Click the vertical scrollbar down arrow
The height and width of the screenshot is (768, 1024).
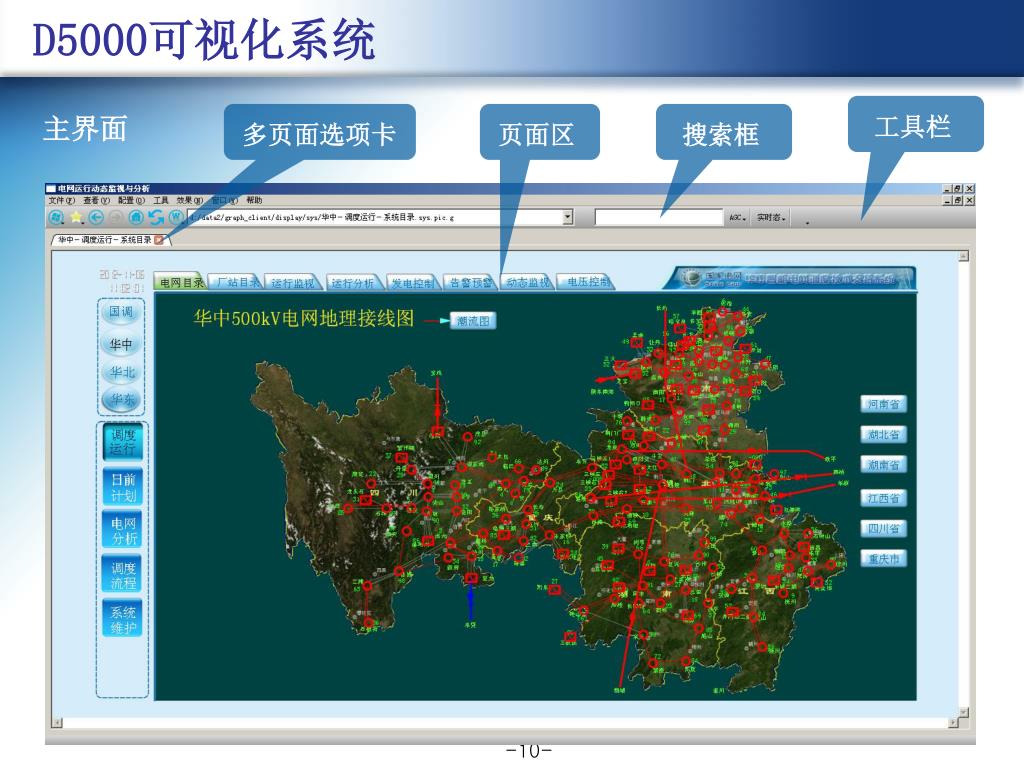tap(963, 712)
